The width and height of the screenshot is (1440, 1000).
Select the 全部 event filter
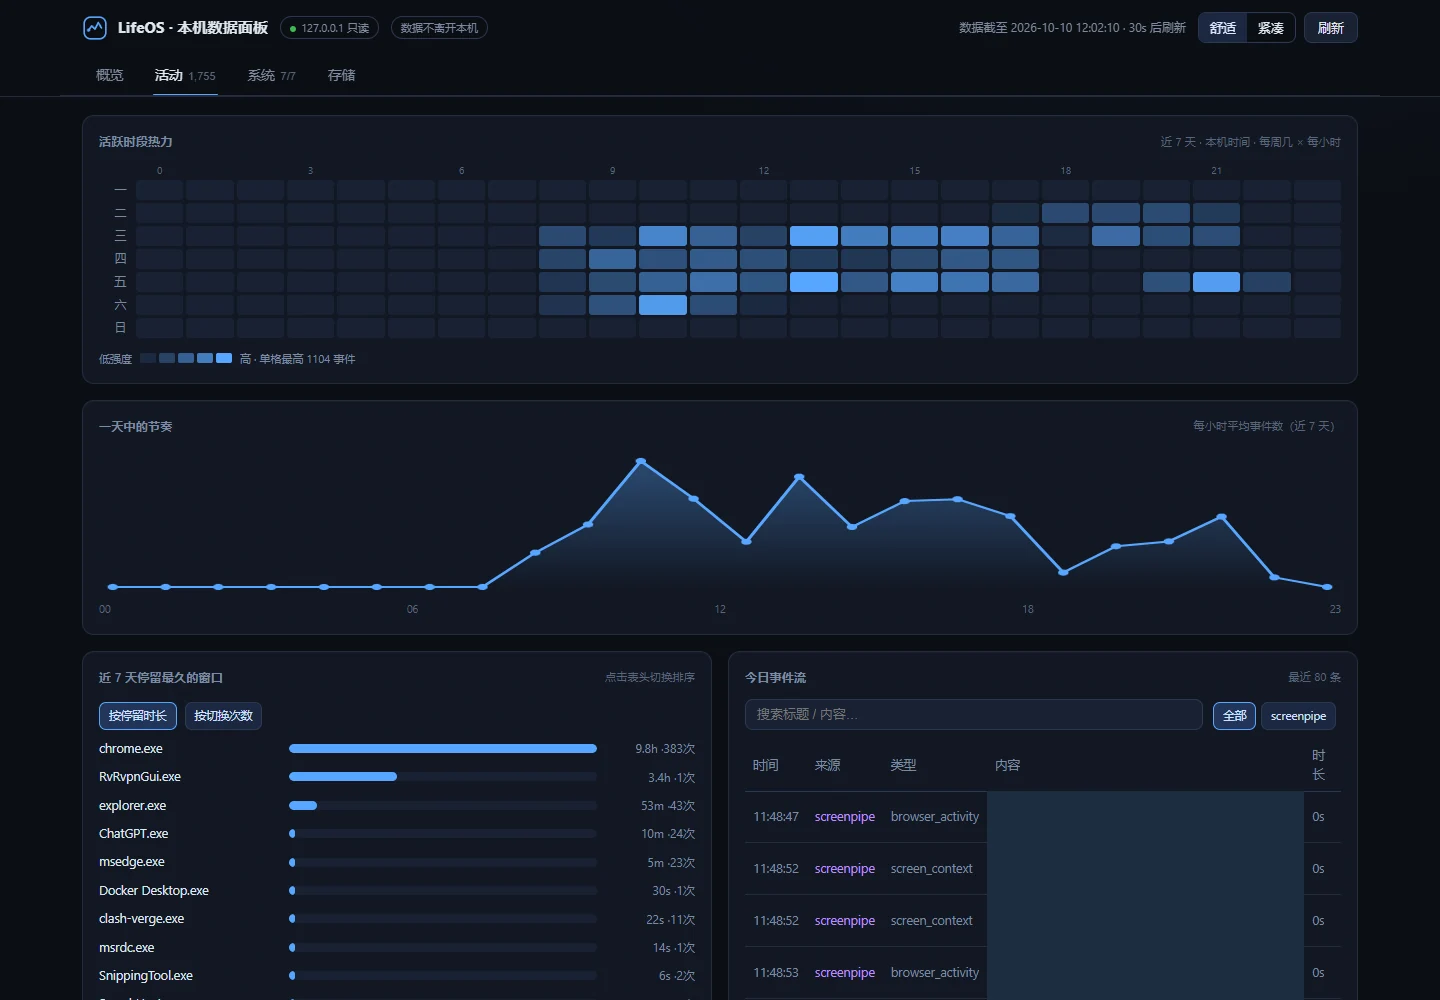click(1234, 716)
